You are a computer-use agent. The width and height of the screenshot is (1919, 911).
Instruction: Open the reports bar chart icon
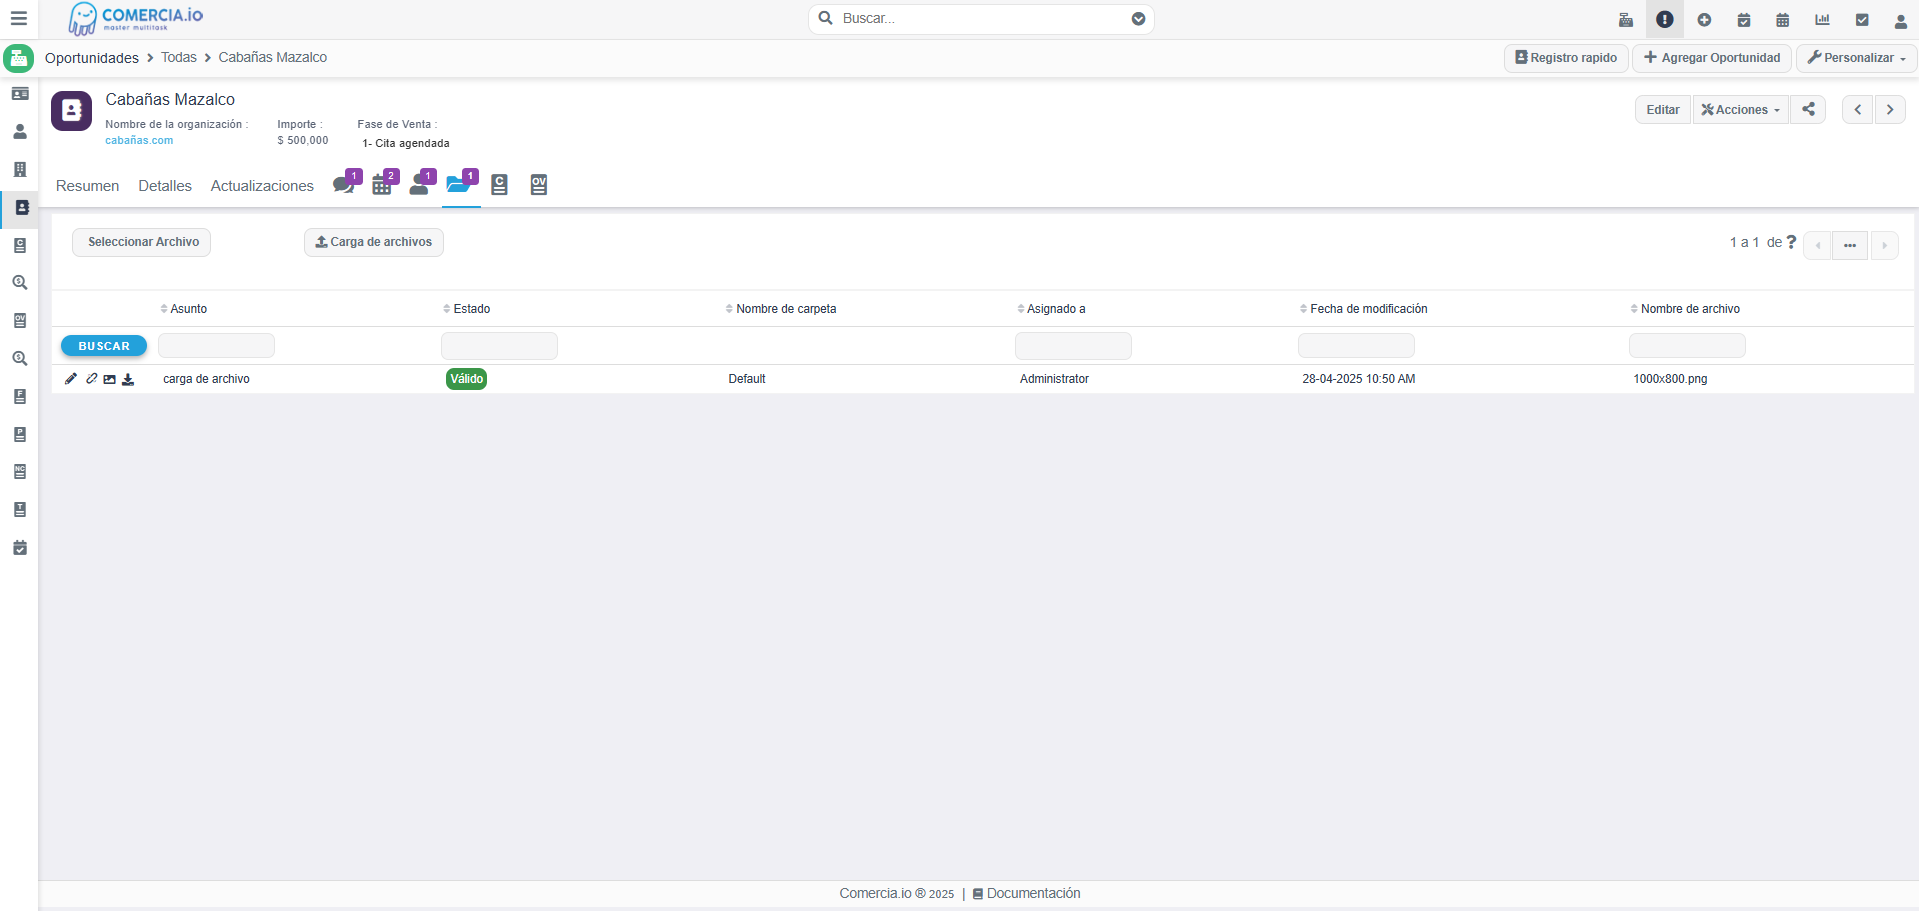click(1822, 20)
